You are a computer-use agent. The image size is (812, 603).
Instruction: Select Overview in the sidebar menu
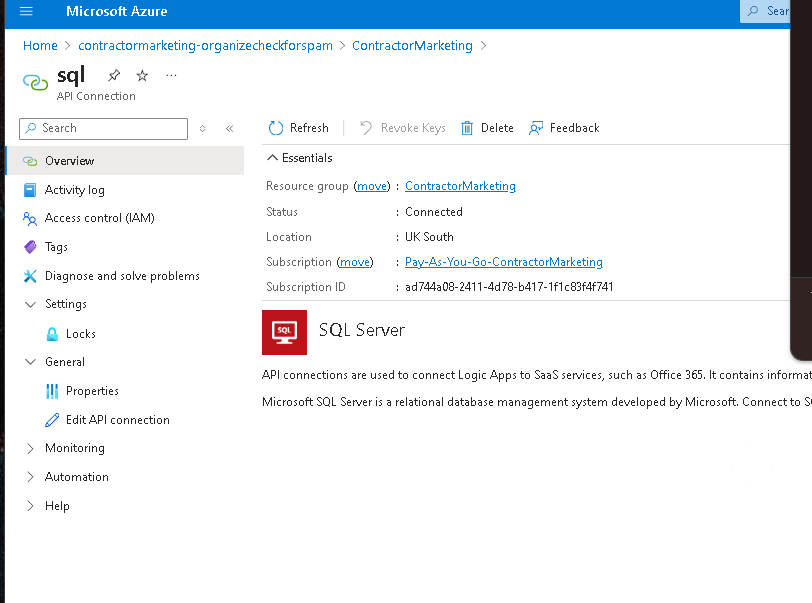[x=124, y=161]
